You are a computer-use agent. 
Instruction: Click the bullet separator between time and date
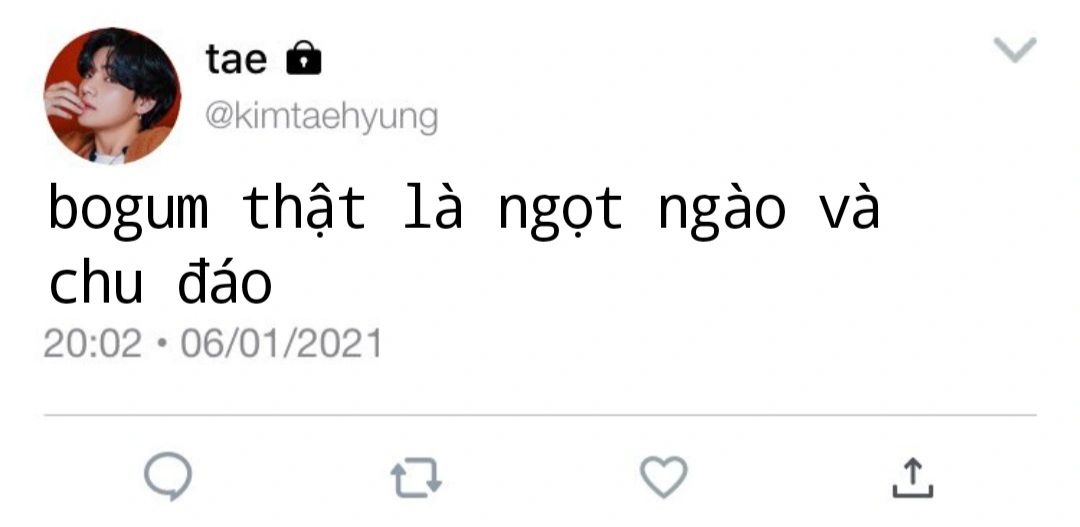pyautogui.click(x=161, y=343)
